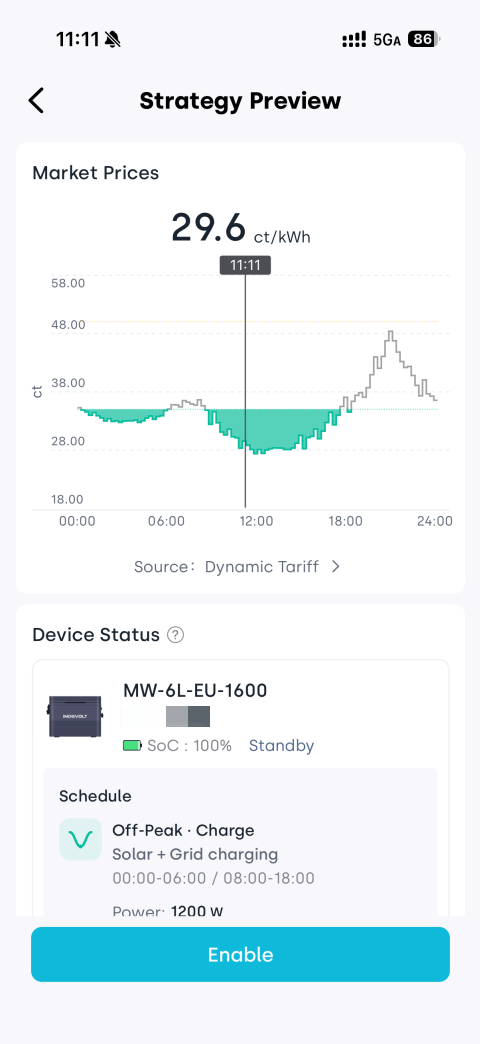Tap the cellular signal strength icon
Screen dimensions: 480x1044
coord(355,40)
